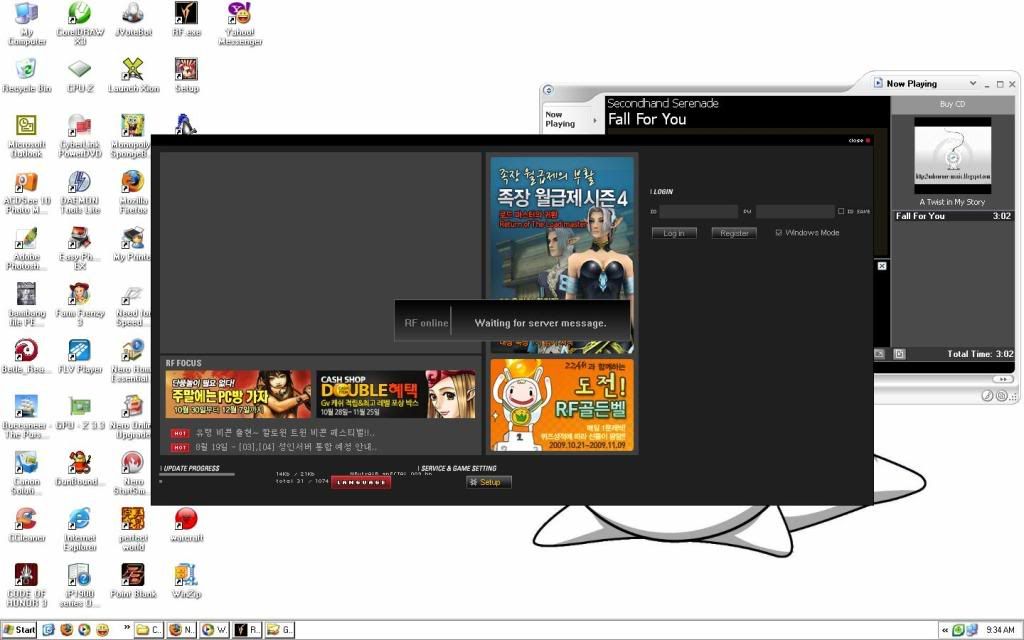Image resolution: width=1024 pixels, height=640 pixels.
Task: Show hidden Quick Launch icons chevron
Action: [x=127, y=629]
